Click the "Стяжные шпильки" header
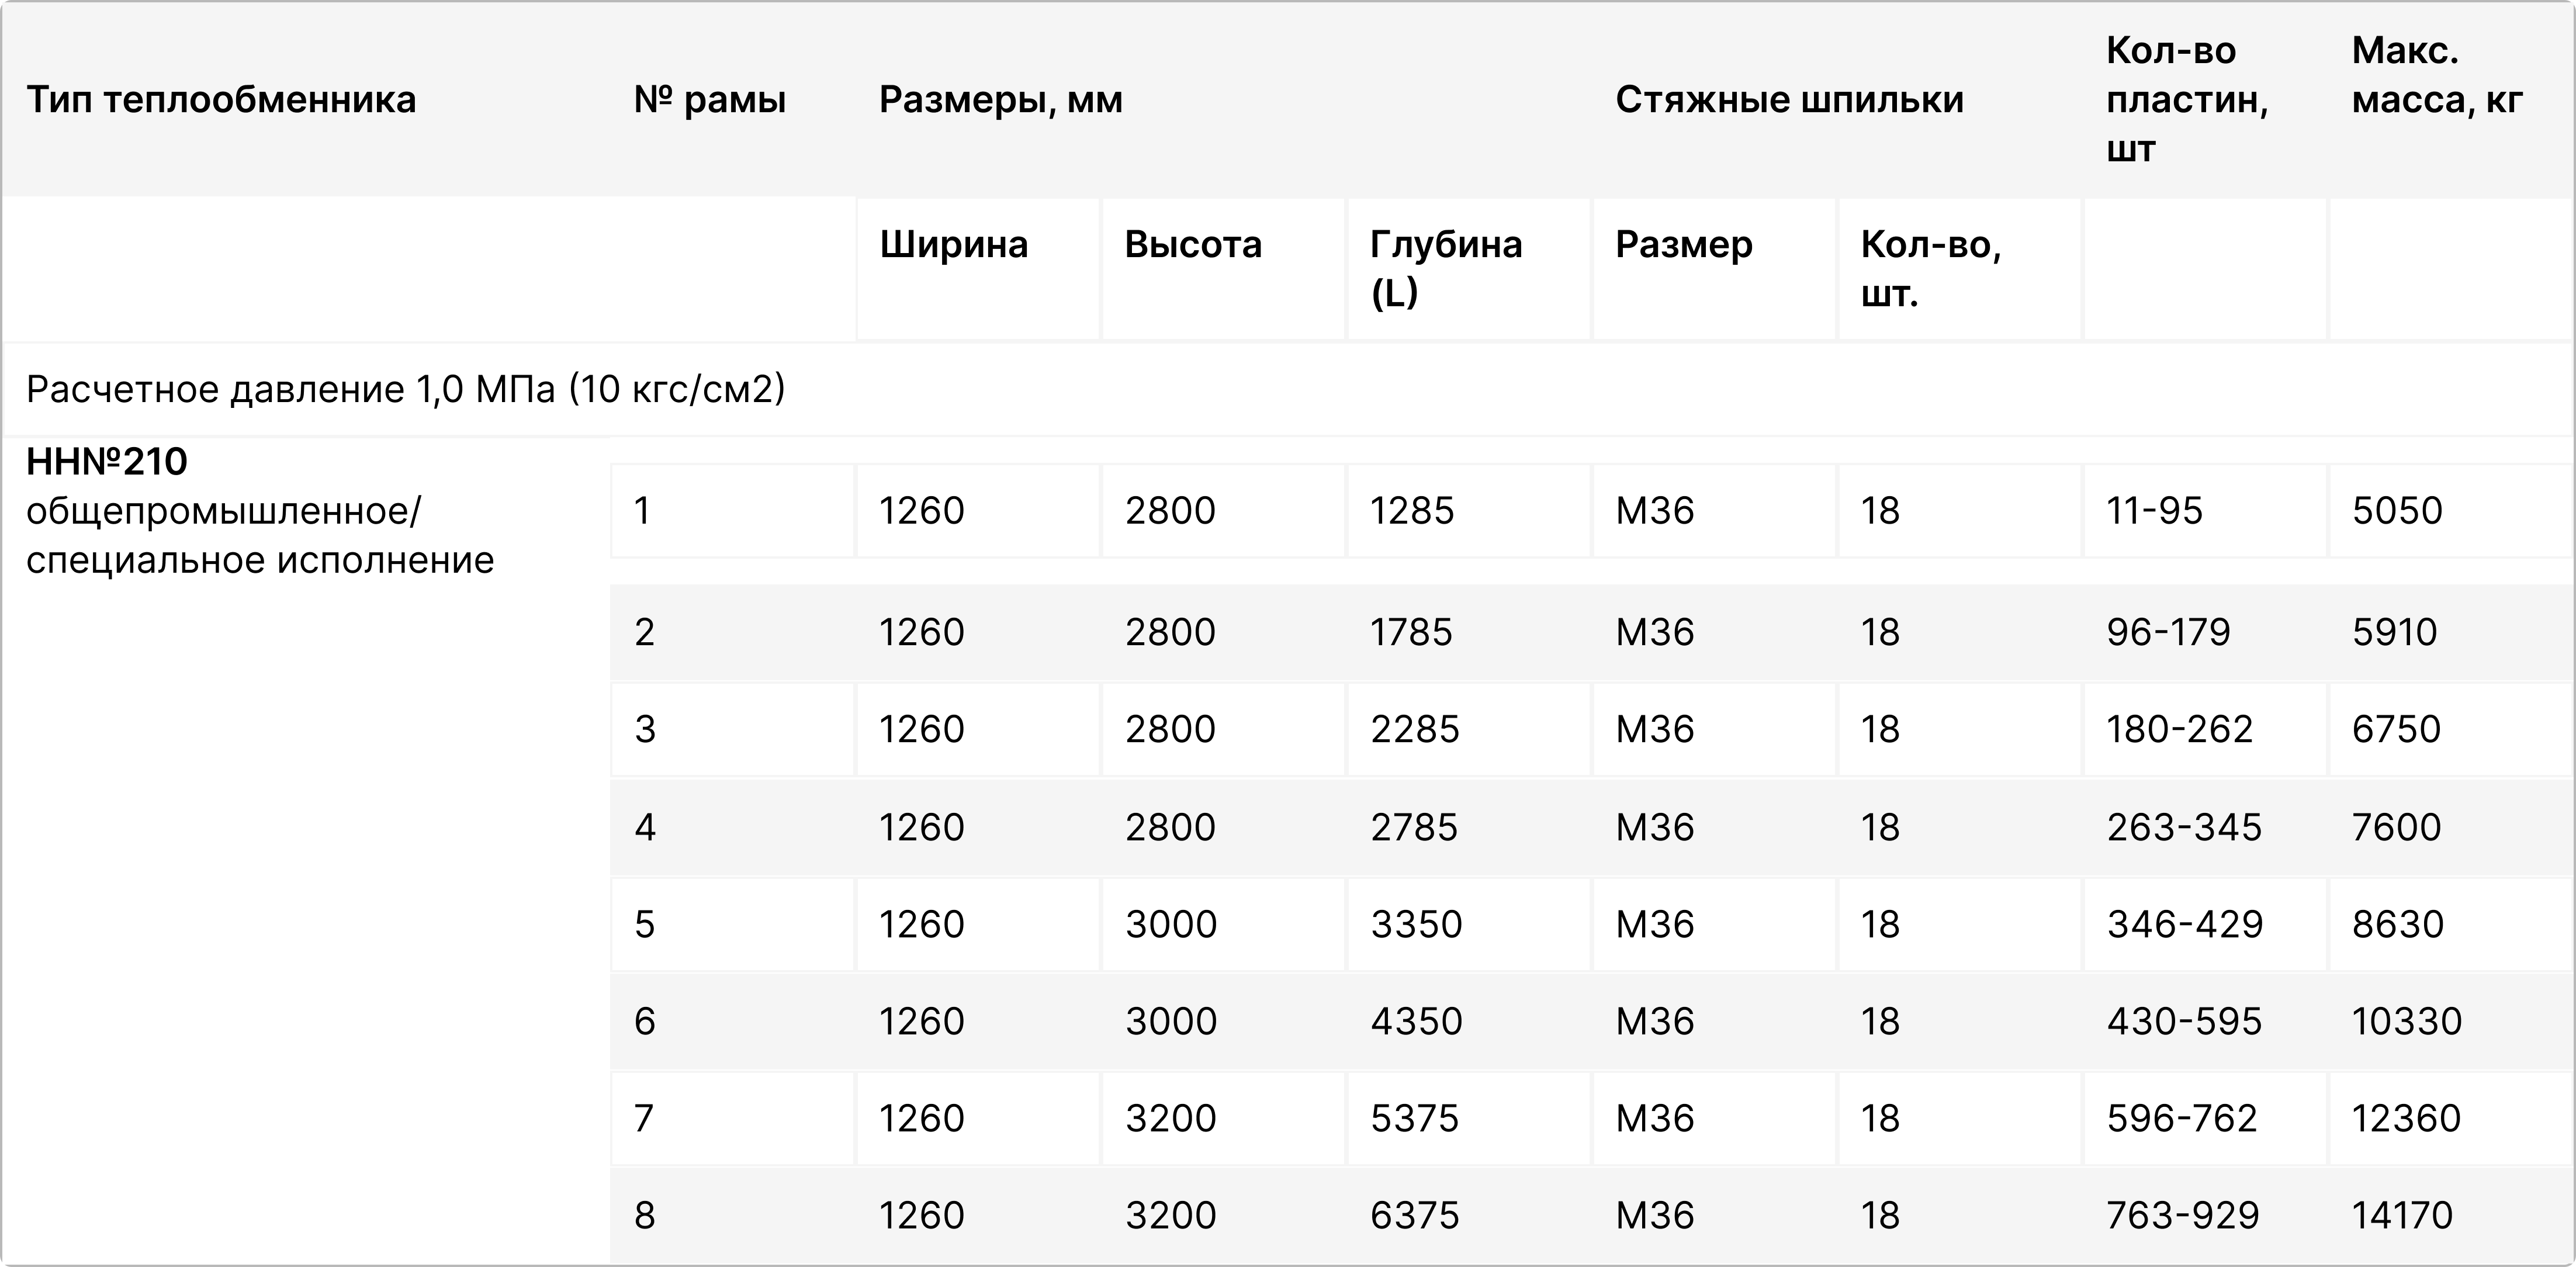Image resolution: width=2576 pixels, height=1267 pixels. point(1789,100)
